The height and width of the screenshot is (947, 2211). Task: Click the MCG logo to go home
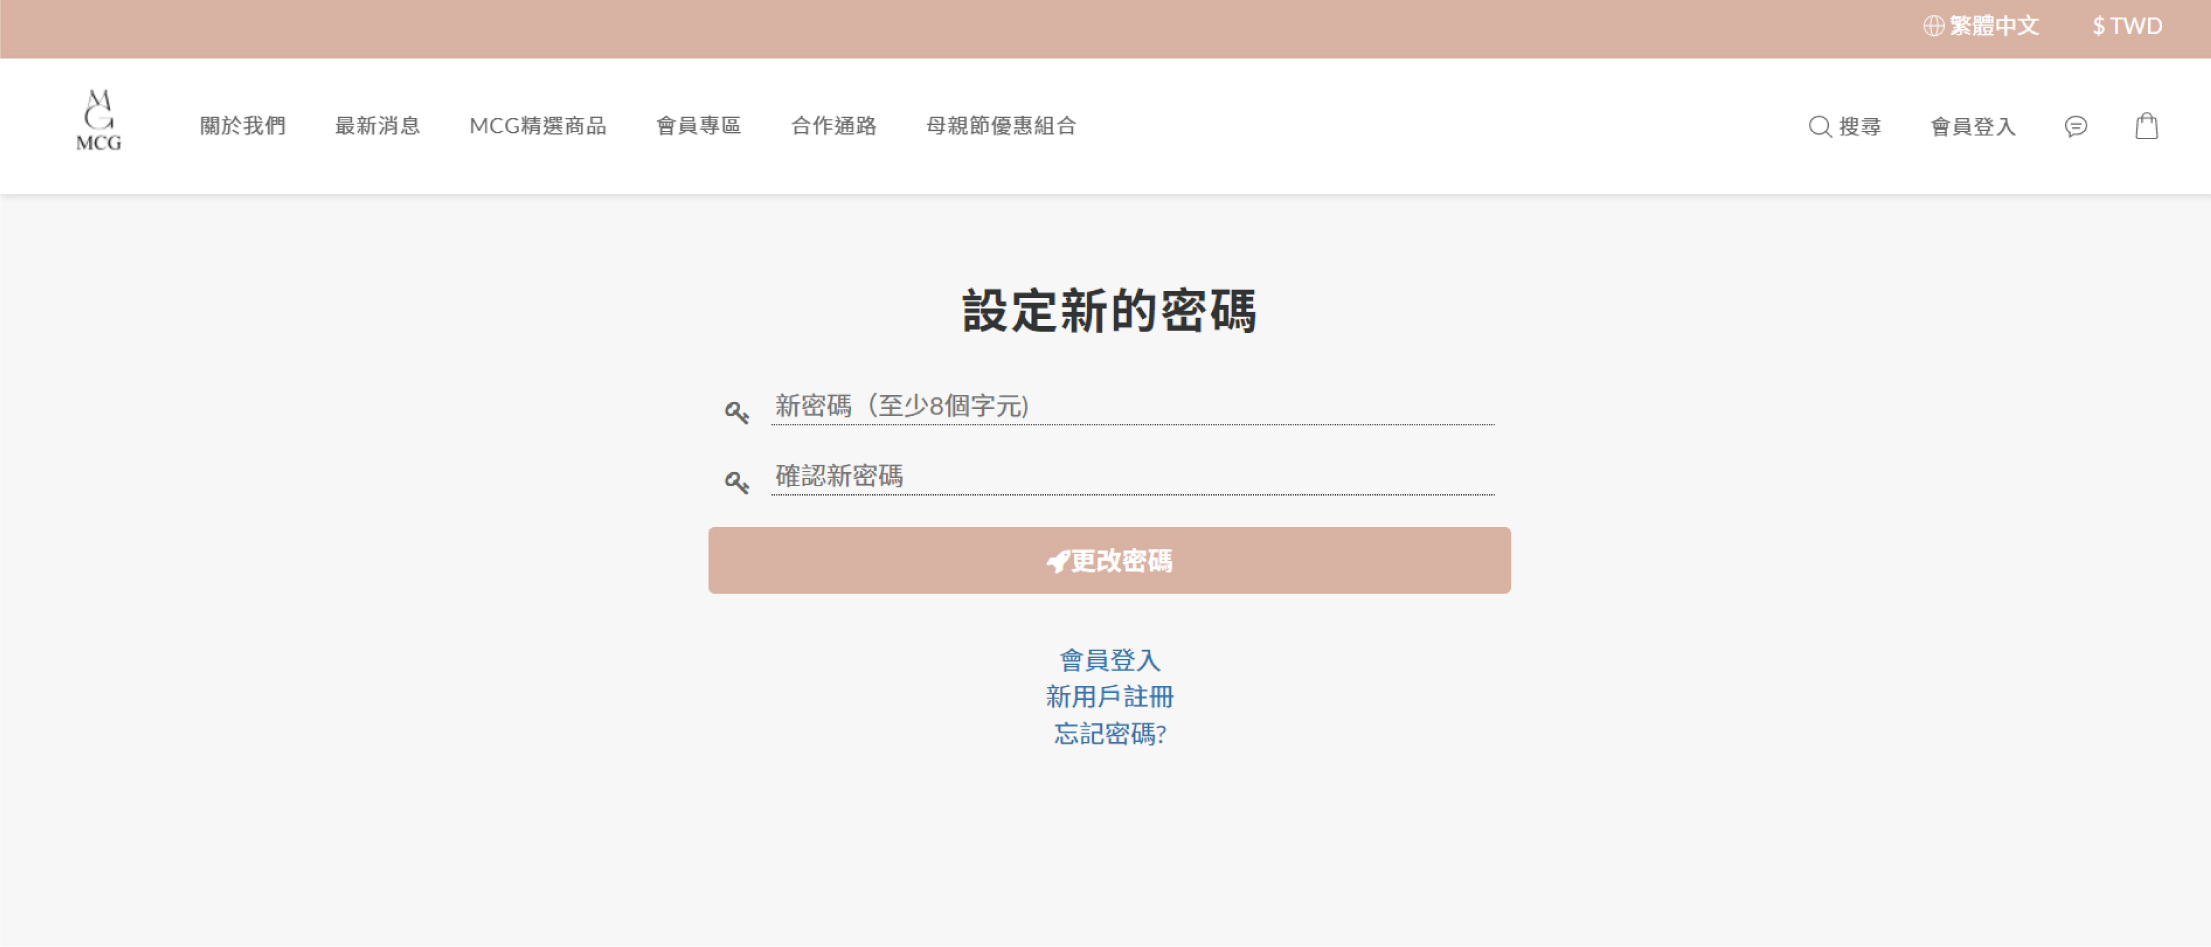[98, 121]
